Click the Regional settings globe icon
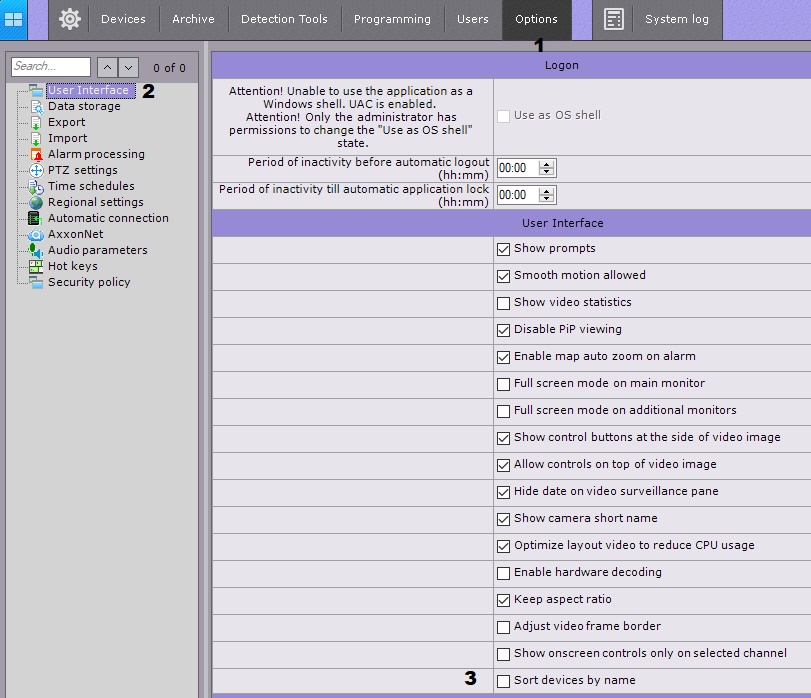Image resolution: width=811 pixels, height=698 pixels. click(x=36, y=202)
